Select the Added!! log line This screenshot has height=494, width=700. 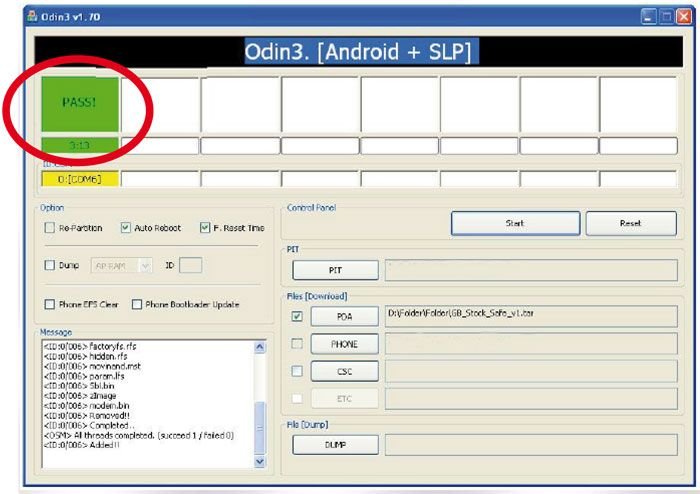pos(82,445)
